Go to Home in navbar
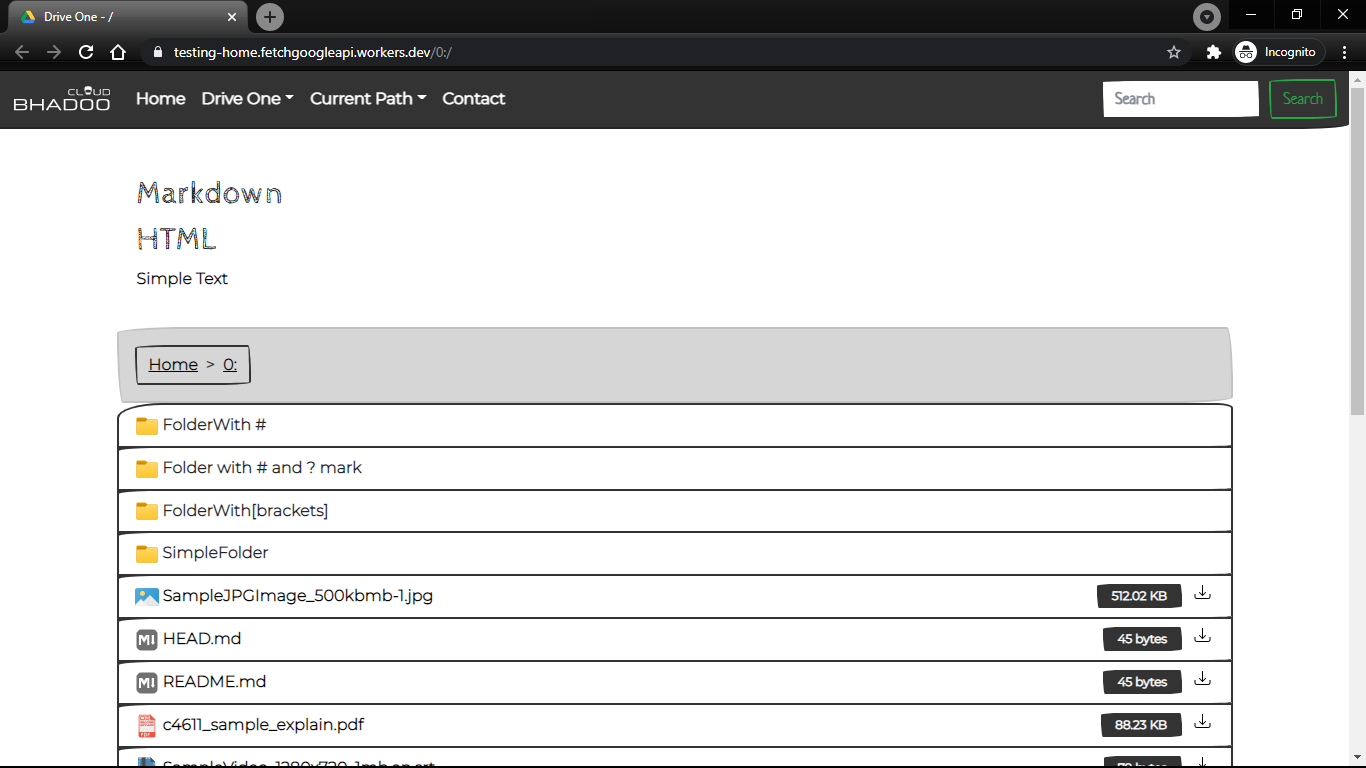 tap(161, 98)
